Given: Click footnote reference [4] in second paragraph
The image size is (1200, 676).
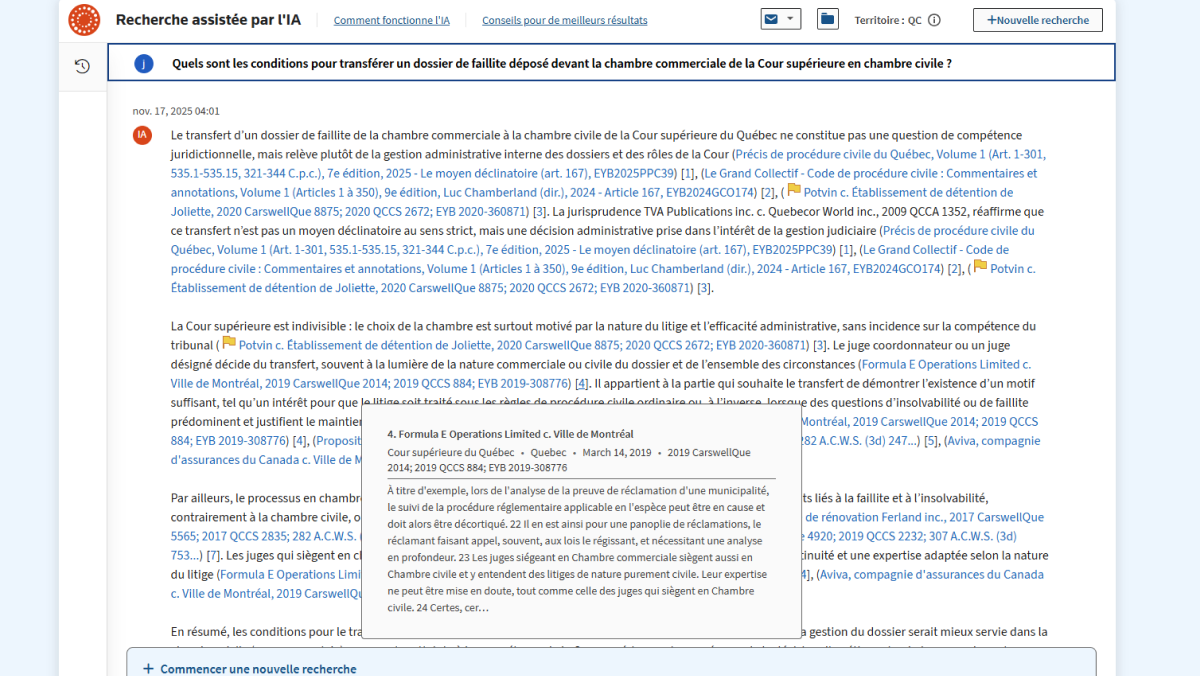Looking at the screenshot, I should click(581, 383).
